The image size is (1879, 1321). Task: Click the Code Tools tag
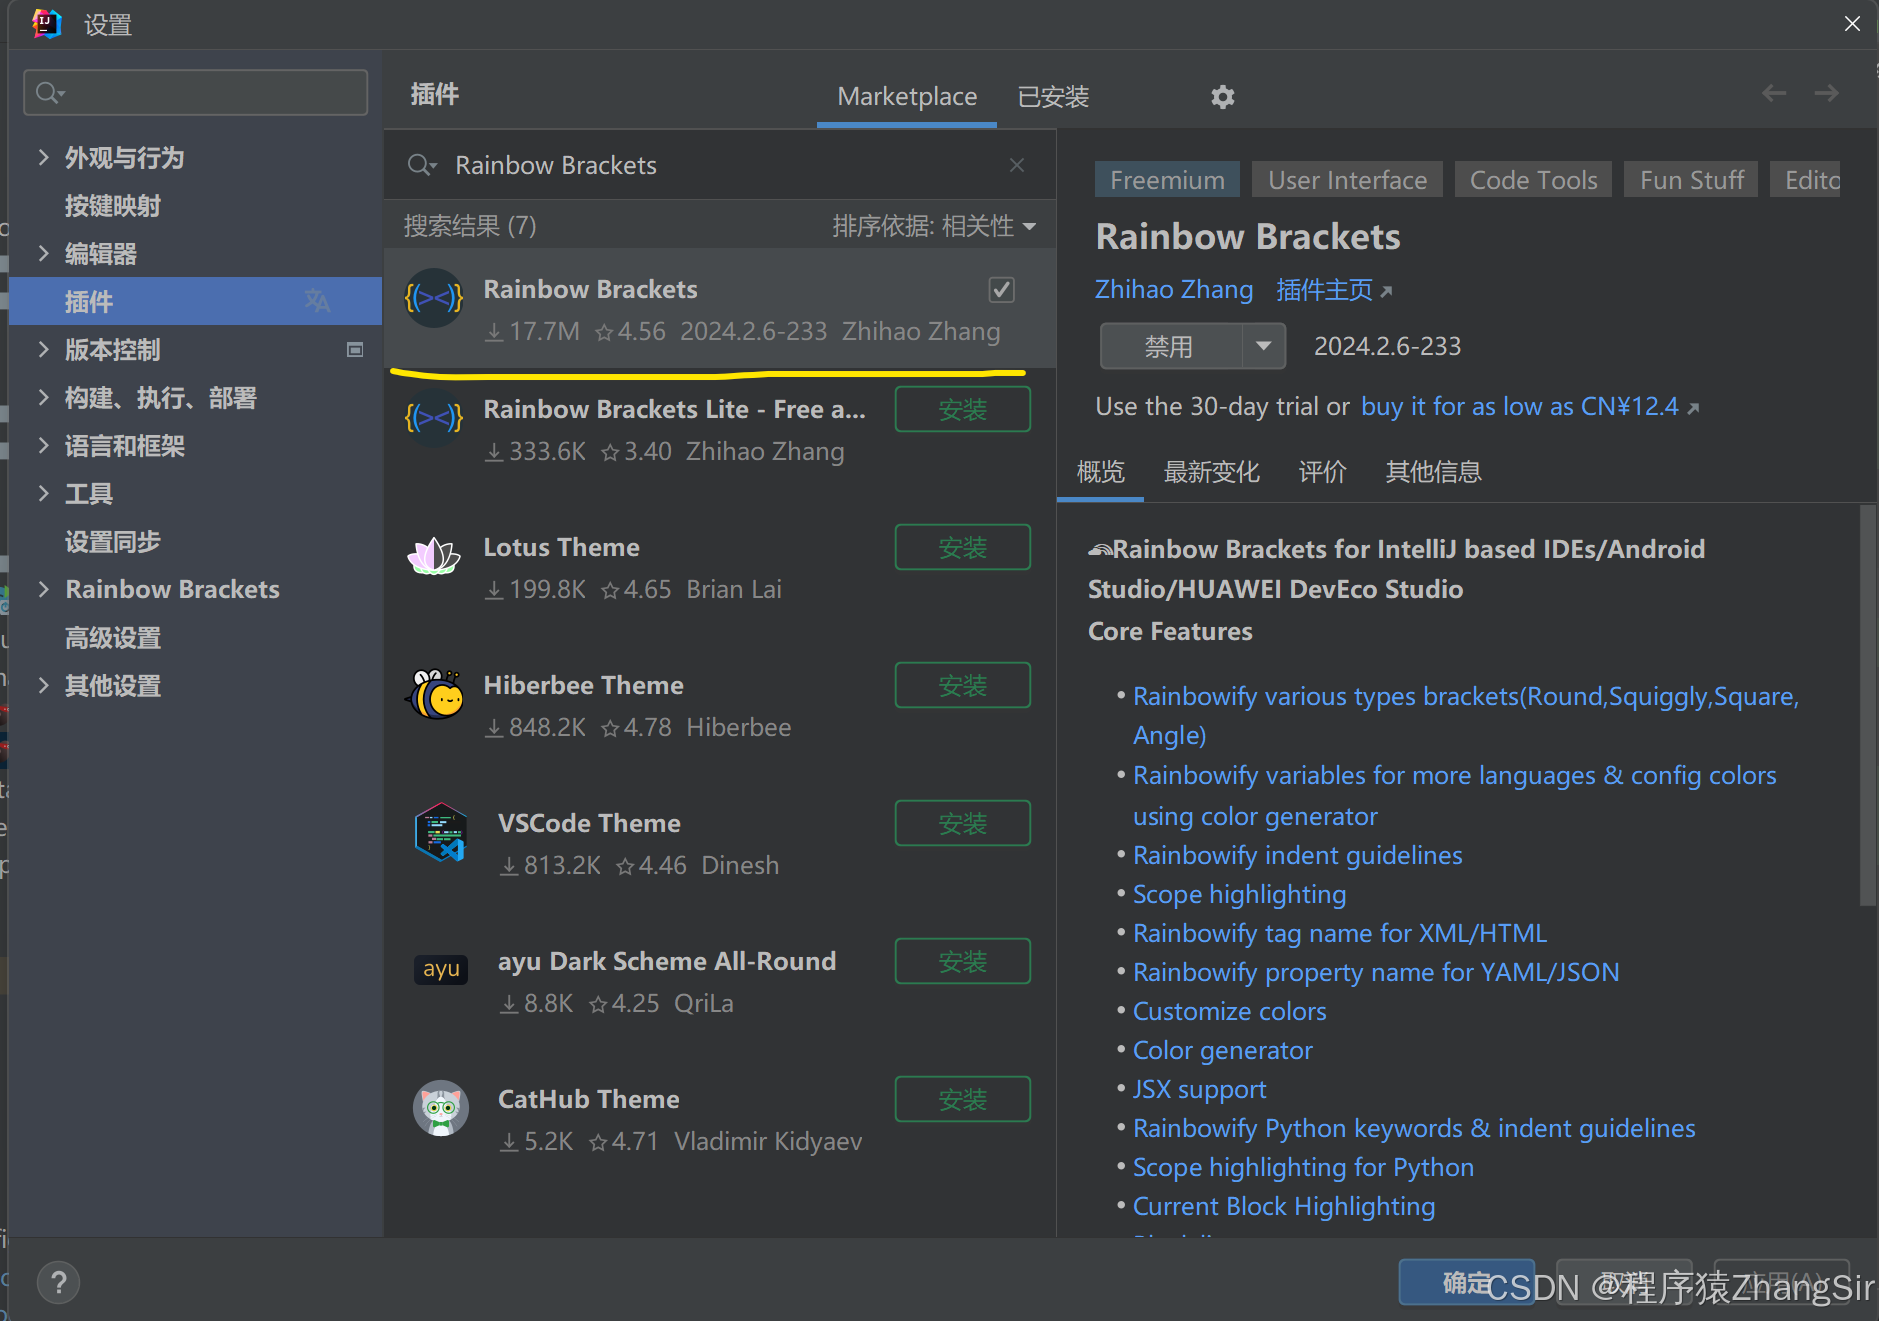[1533, 180]
